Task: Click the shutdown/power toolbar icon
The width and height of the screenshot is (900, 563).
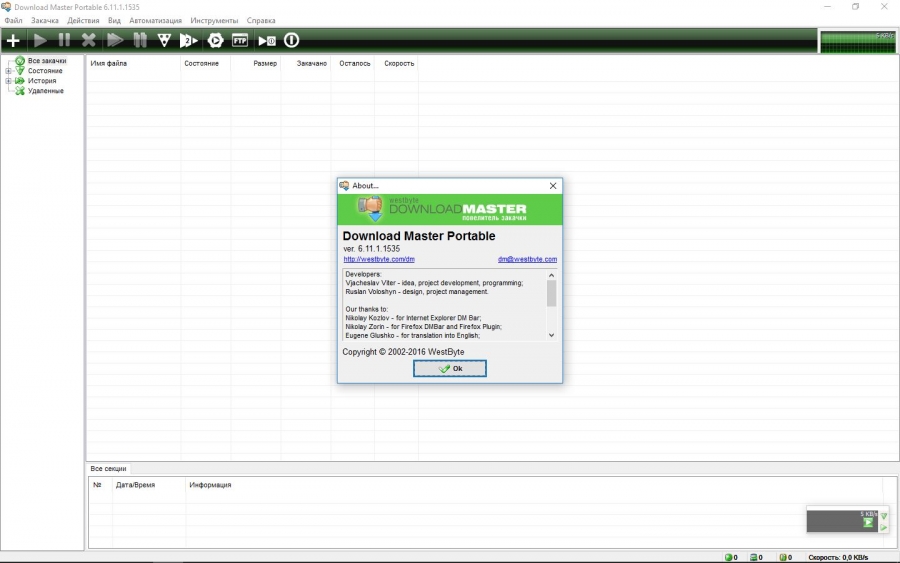Action: 292,41
